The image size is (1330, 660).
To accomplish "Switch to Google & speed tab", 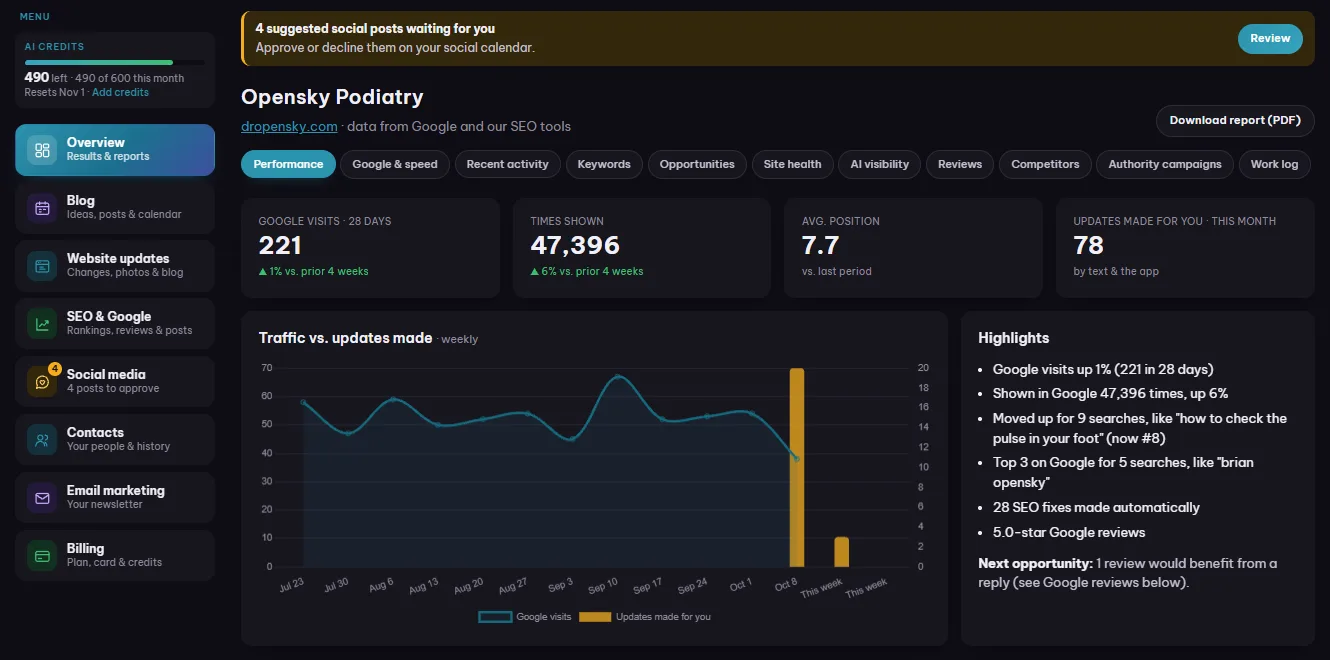I will click(395, 164).
